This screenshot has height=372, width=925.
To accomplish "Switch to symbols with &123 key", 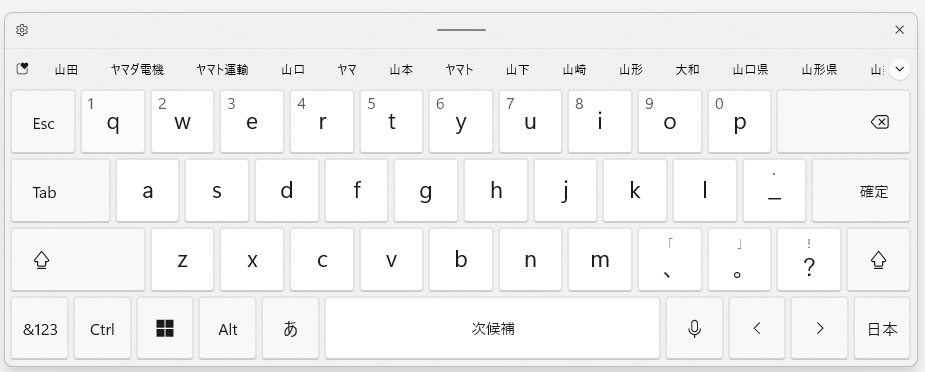I will click(x=40, y=328).
